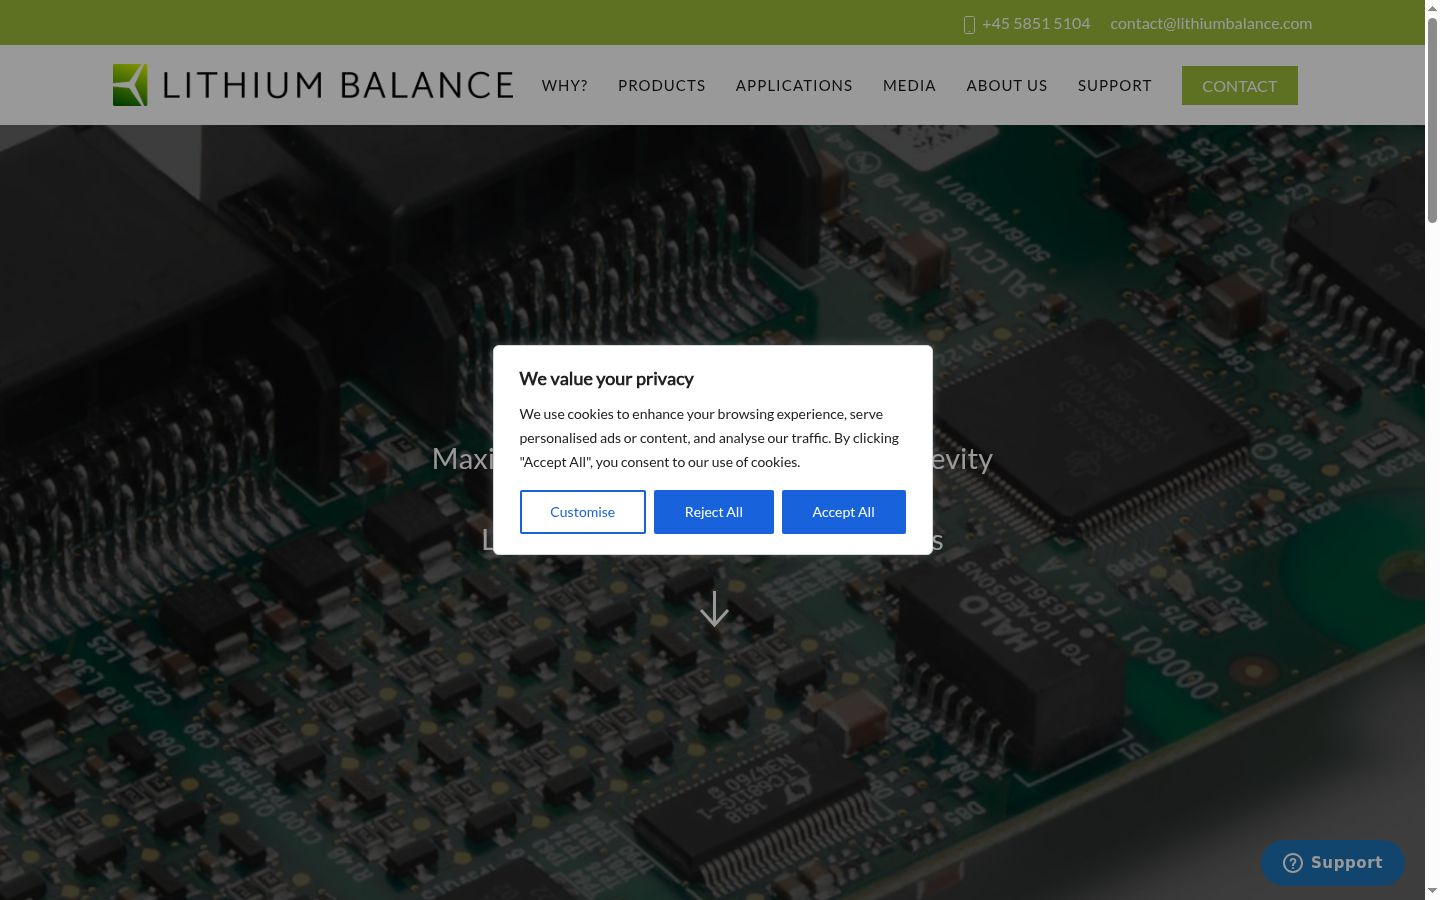1440x900 pixels.
Task: Click the page vertical scrollbar thumb
Action: (x=1432, y=118)
